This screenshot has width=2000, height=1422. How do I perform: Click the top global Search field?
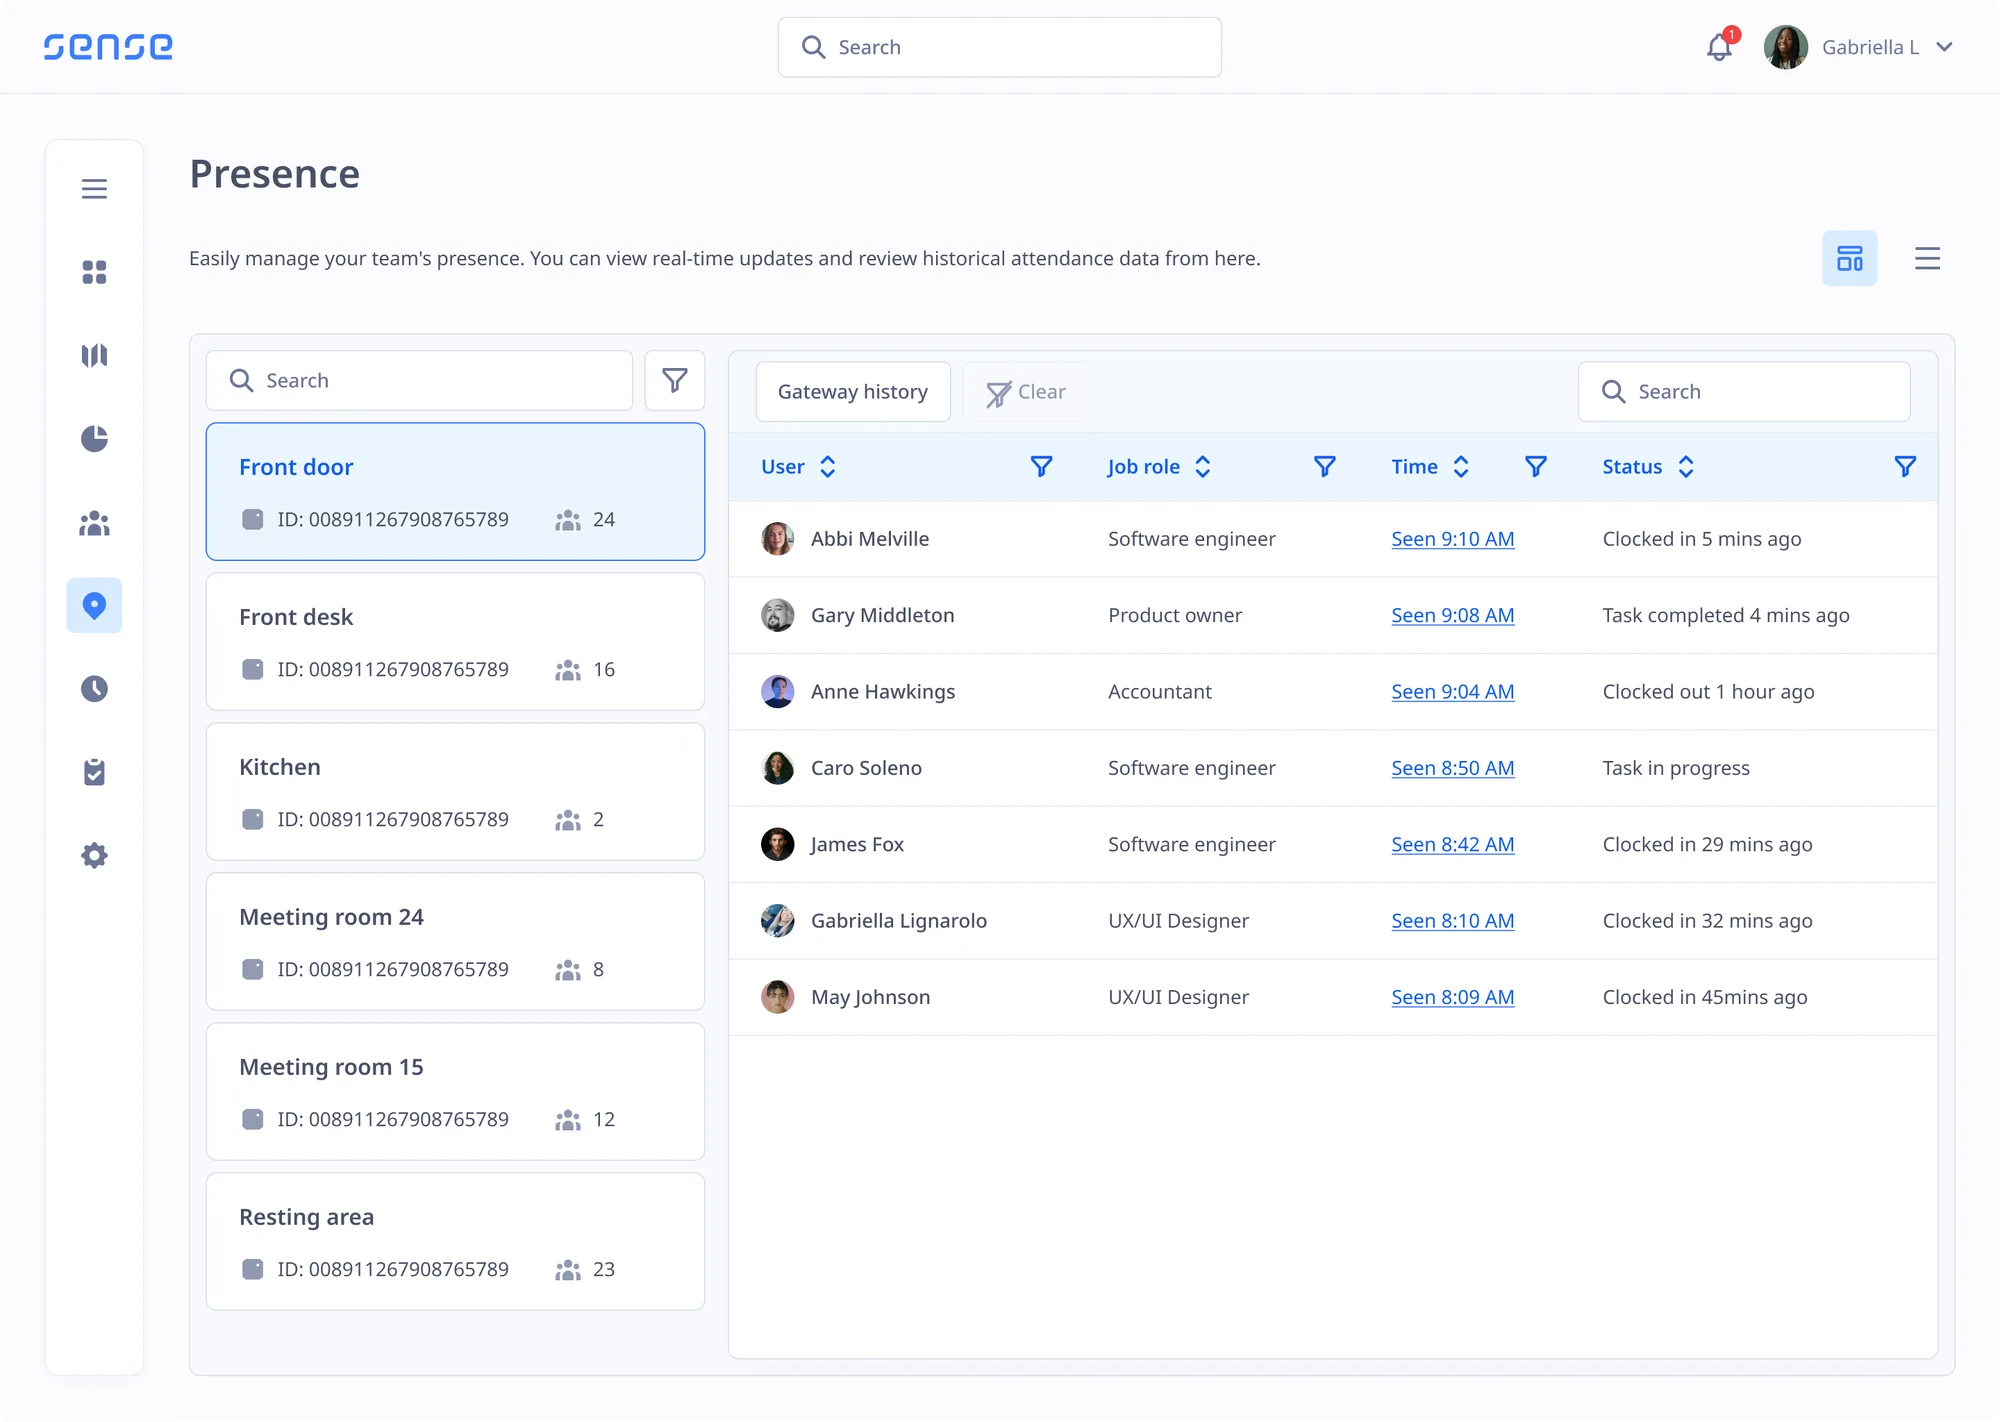[999, 47]
